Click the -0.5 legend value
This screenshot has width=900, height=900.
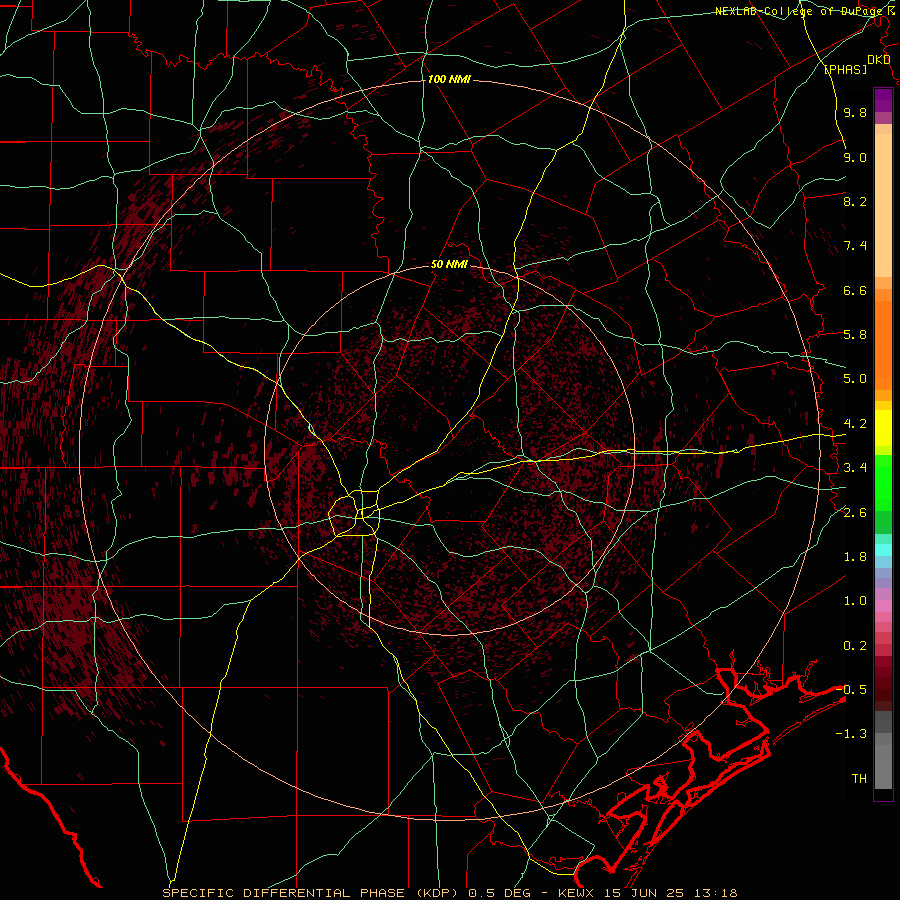tap(851, 690)
